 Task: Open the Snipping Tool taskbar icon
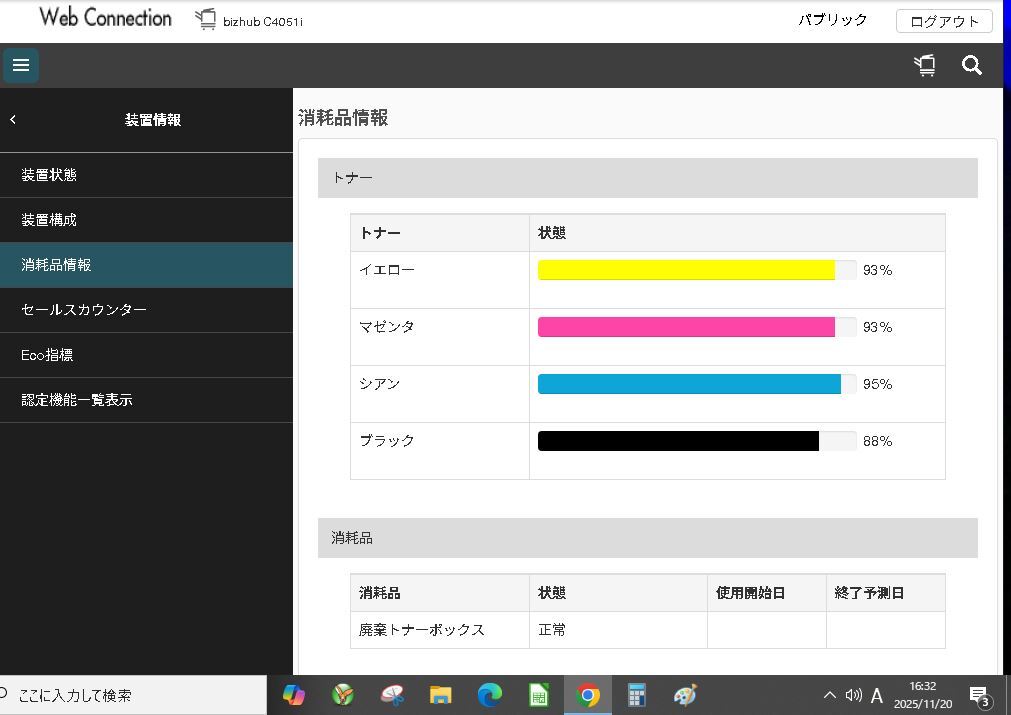pyautogui.click(x=392, y=695)
